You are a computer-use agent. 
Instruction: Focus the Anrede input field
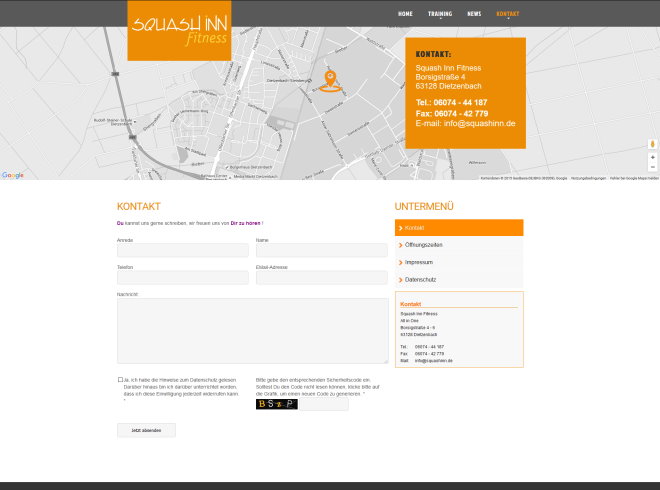183,250
